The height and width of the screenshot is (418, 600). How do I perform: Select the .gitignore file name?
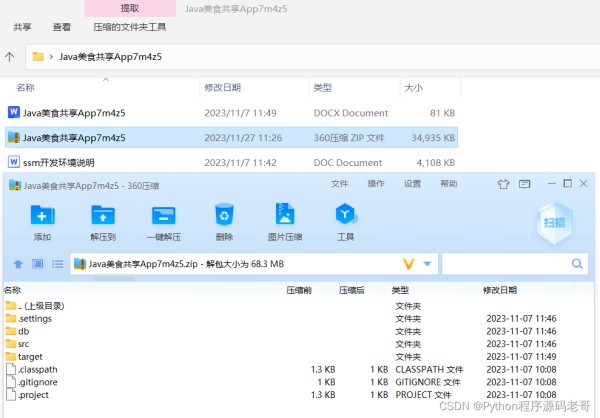[x=38, y=382]
